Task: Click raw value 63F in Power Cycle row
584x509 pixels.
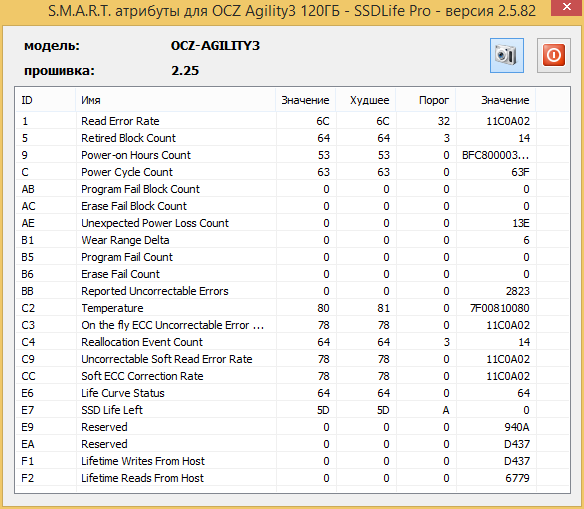Action: (x=520, y=172)
